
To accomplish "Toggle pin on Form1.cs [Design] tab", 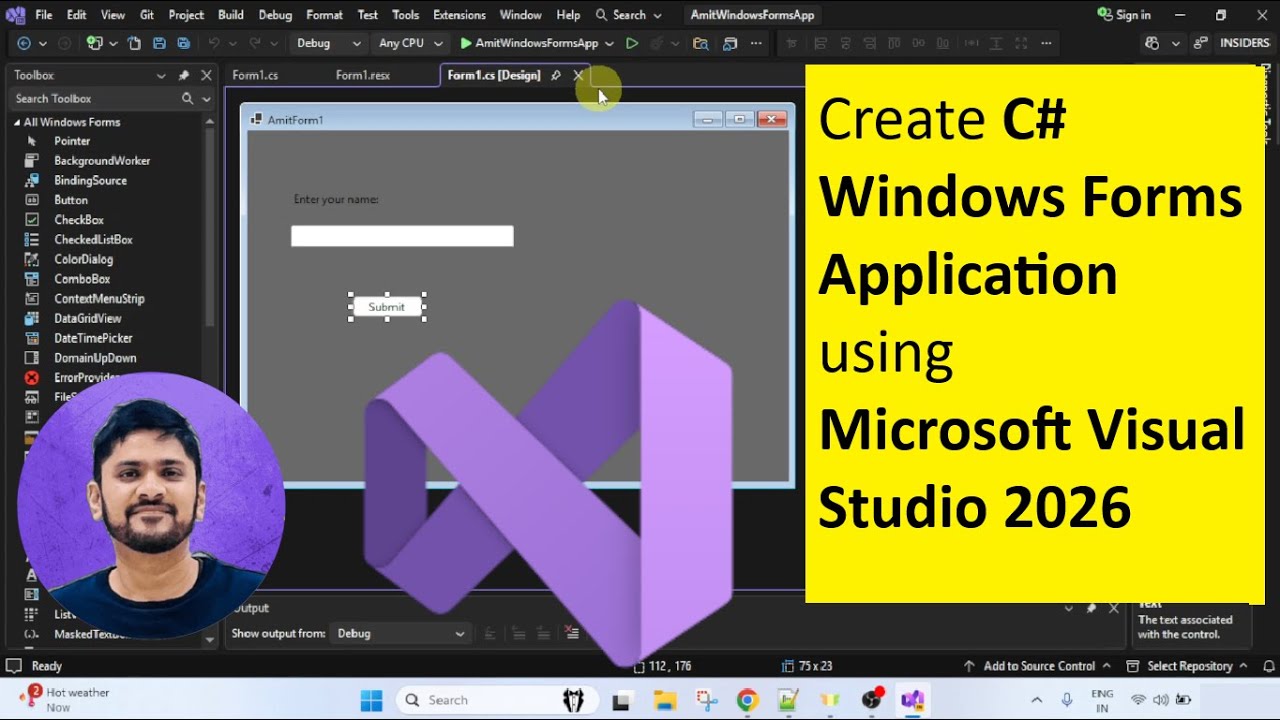I will pos(556,76).
